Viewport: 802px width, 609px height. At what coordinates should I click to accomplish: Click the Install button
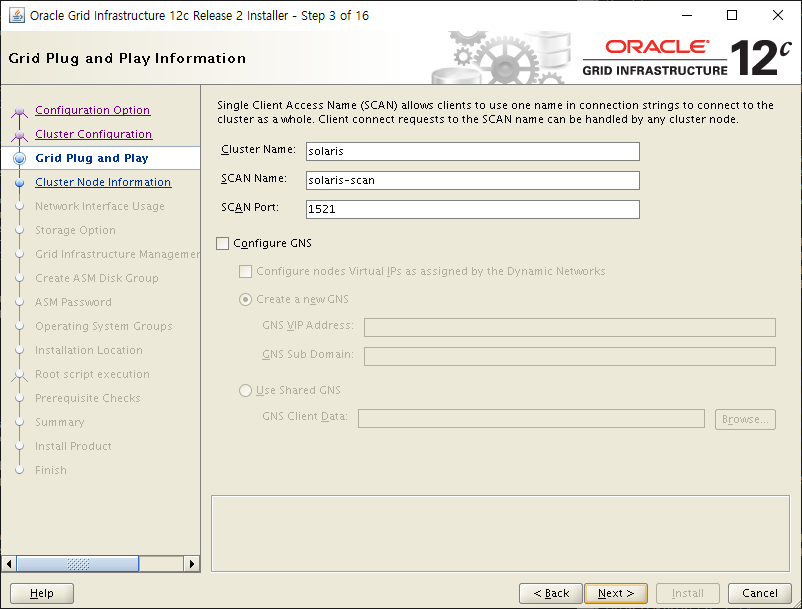pyautogui.click(x=688, y=593)
